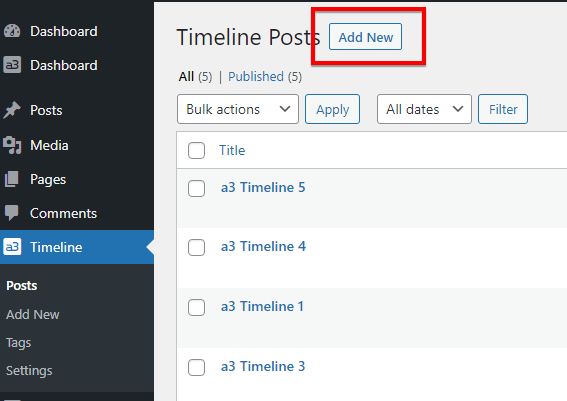The width and height of the screenshot is (567, 401).
Task: Open Settings in the Timeline submenu
Action: point(29,371)
